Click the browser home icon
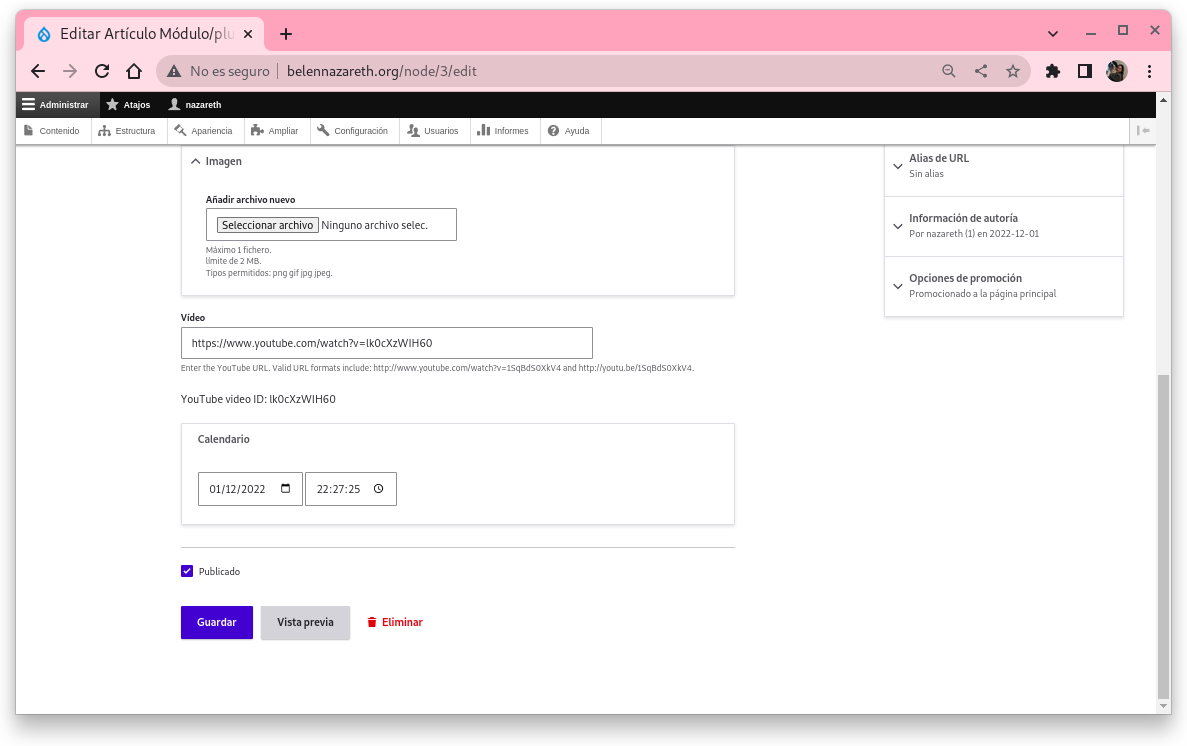 pos(134,71)
